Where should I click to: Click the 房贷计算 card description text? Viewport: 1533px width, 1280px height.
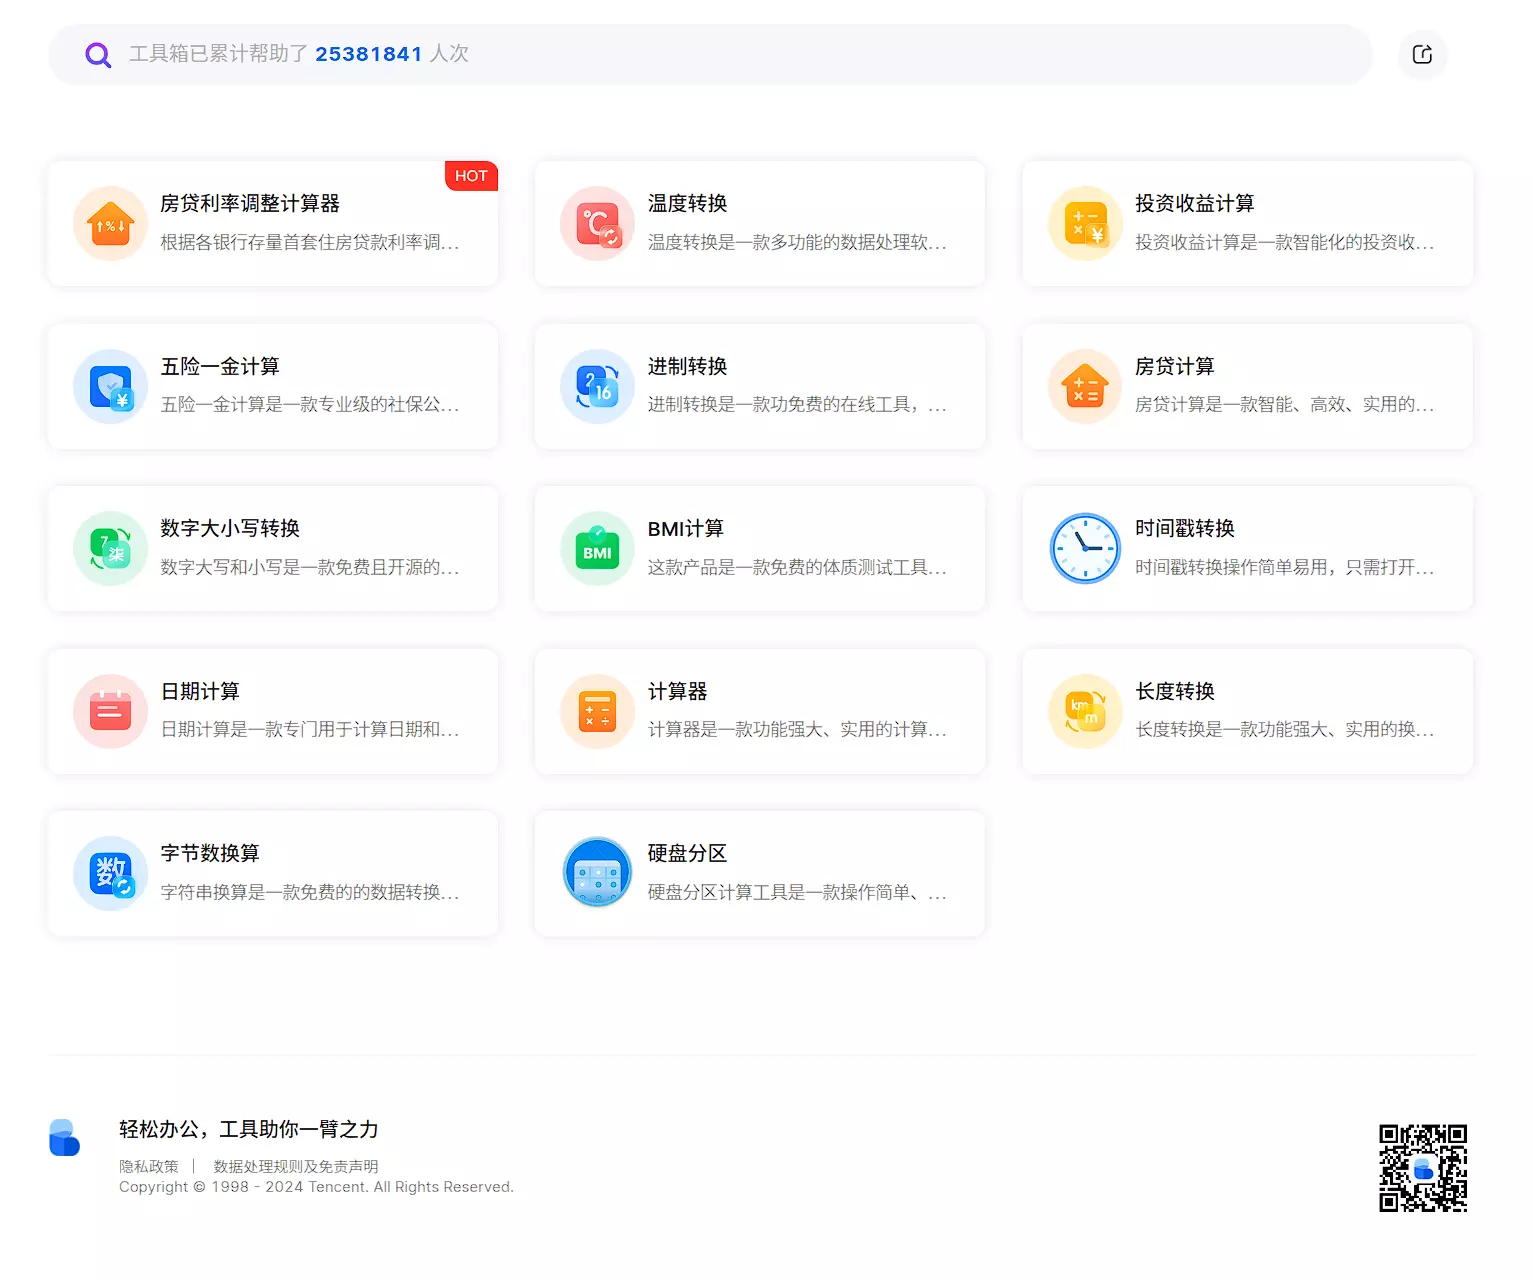(x=1284, y=405)
